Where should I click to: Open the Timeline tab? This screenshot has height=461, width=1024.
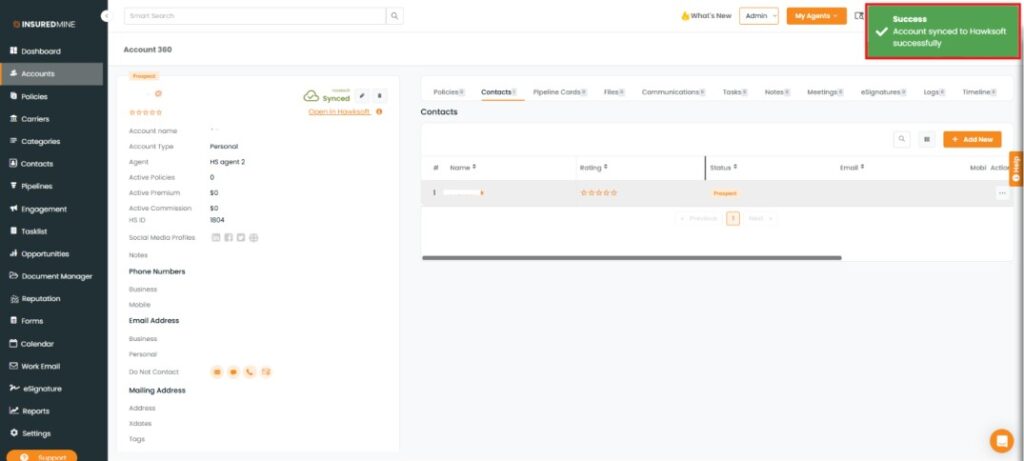point(979,92)
